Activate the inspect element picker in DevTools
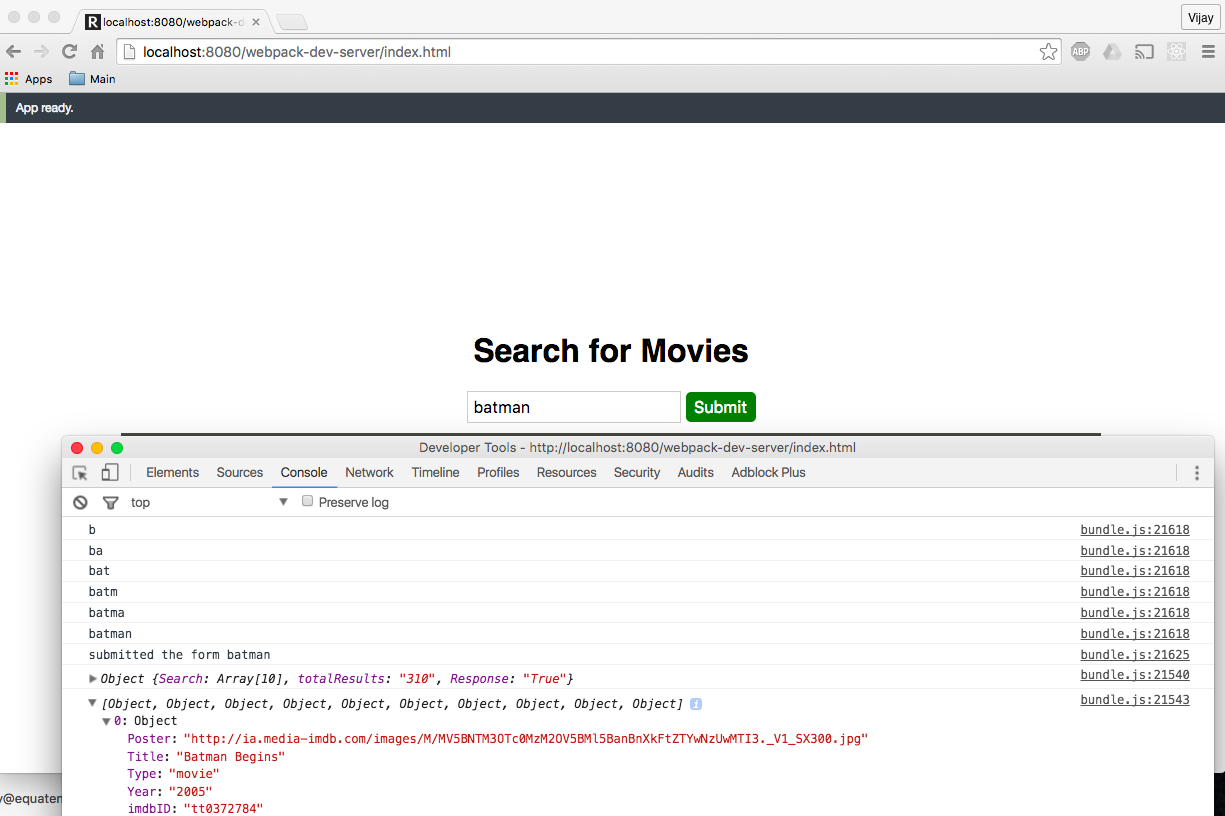 pyautogui.click(x=80, y=473)
